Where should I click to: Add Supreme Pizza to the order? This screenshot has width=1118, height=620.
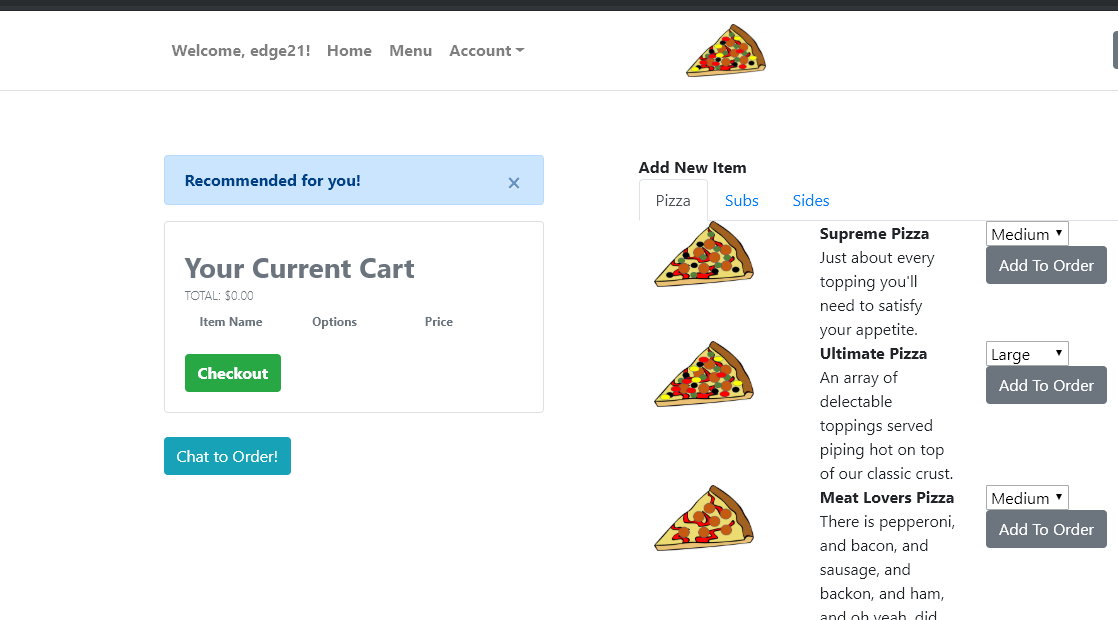pyautogui.click(x=1046, y=265)
